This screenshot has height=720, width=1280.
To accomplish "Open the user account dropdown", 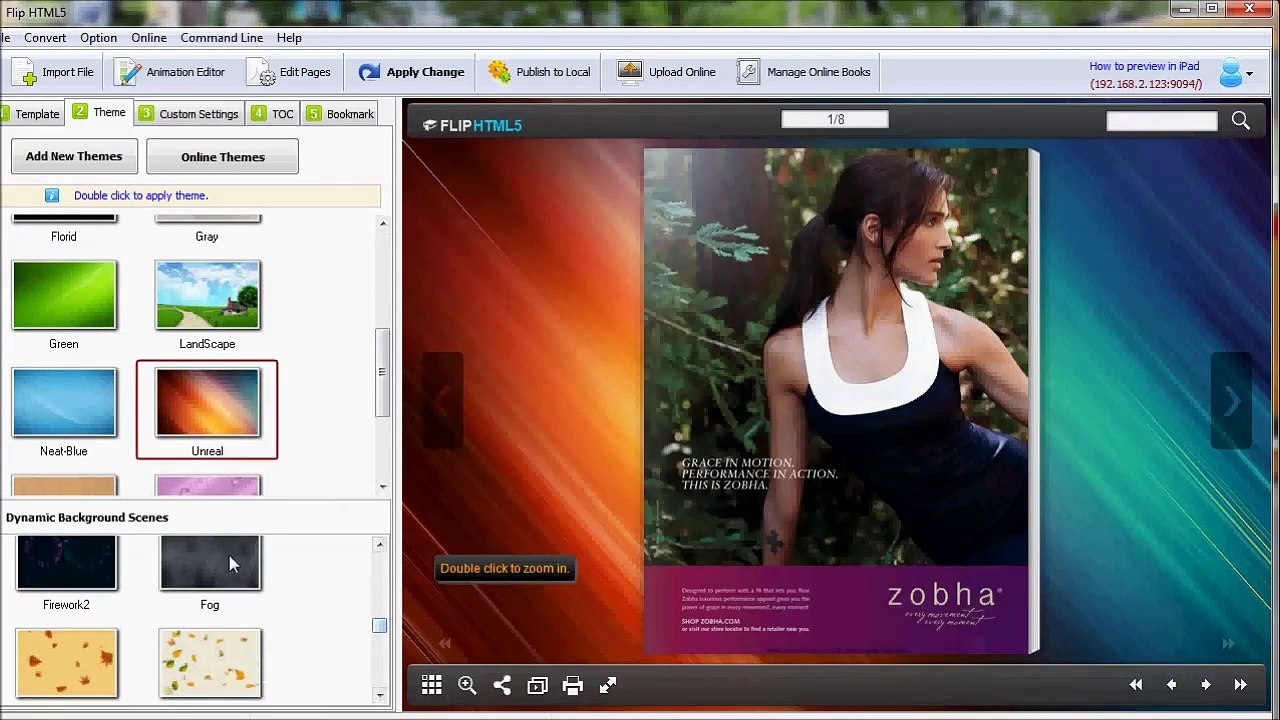I will click(1235, 73).
